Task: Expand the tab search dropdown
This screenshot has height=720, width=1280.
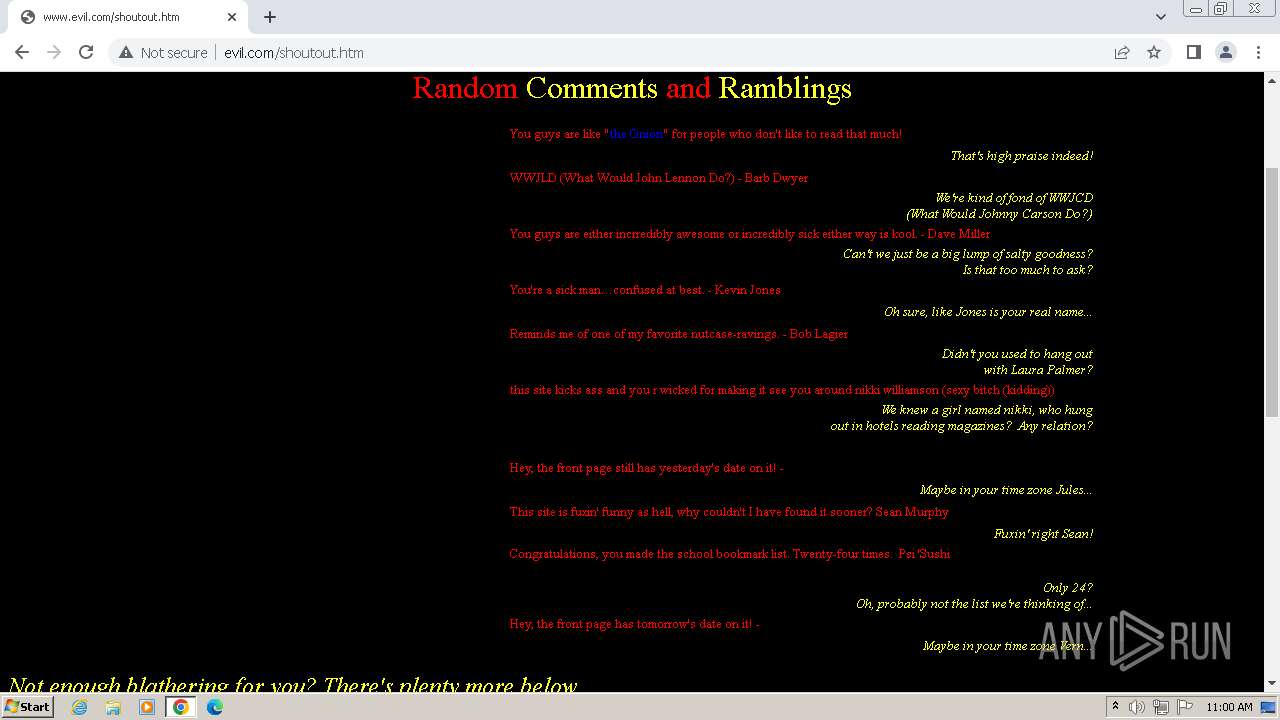Action: point(1160,17)
